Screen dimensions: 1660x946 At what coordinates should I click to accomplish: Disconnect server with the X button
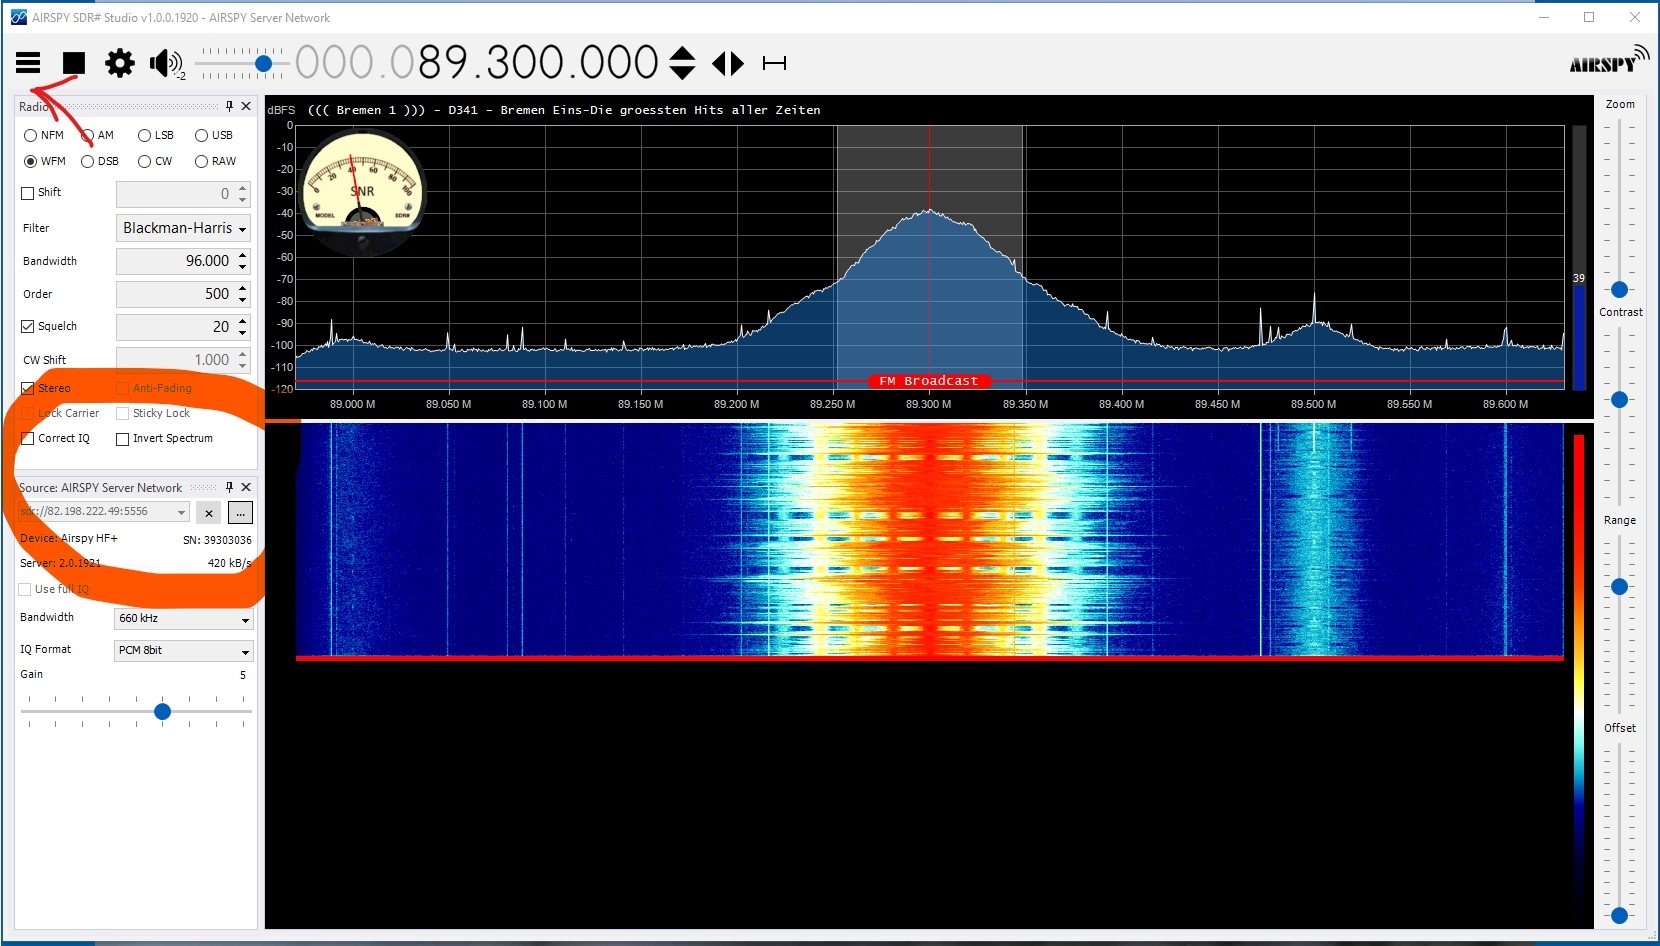click(208, 513)
